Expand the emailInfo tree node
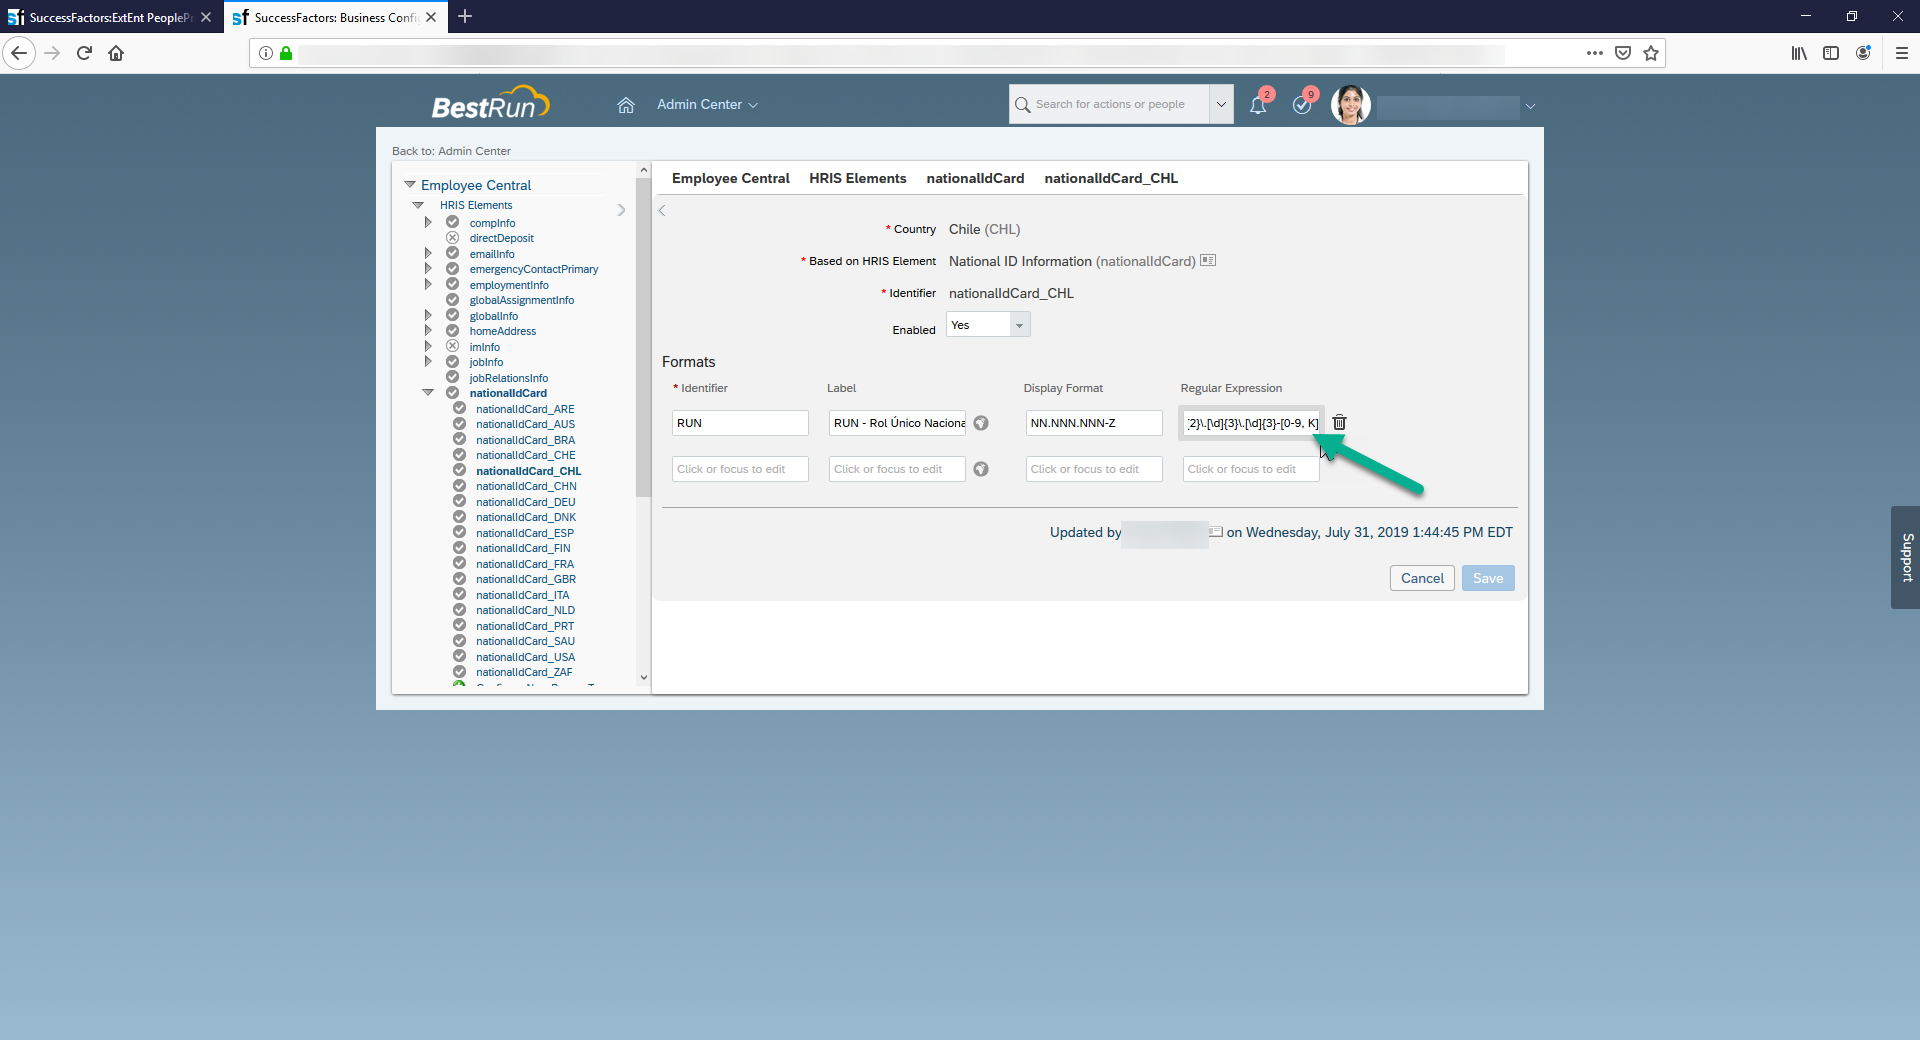 tap(428, 253)
